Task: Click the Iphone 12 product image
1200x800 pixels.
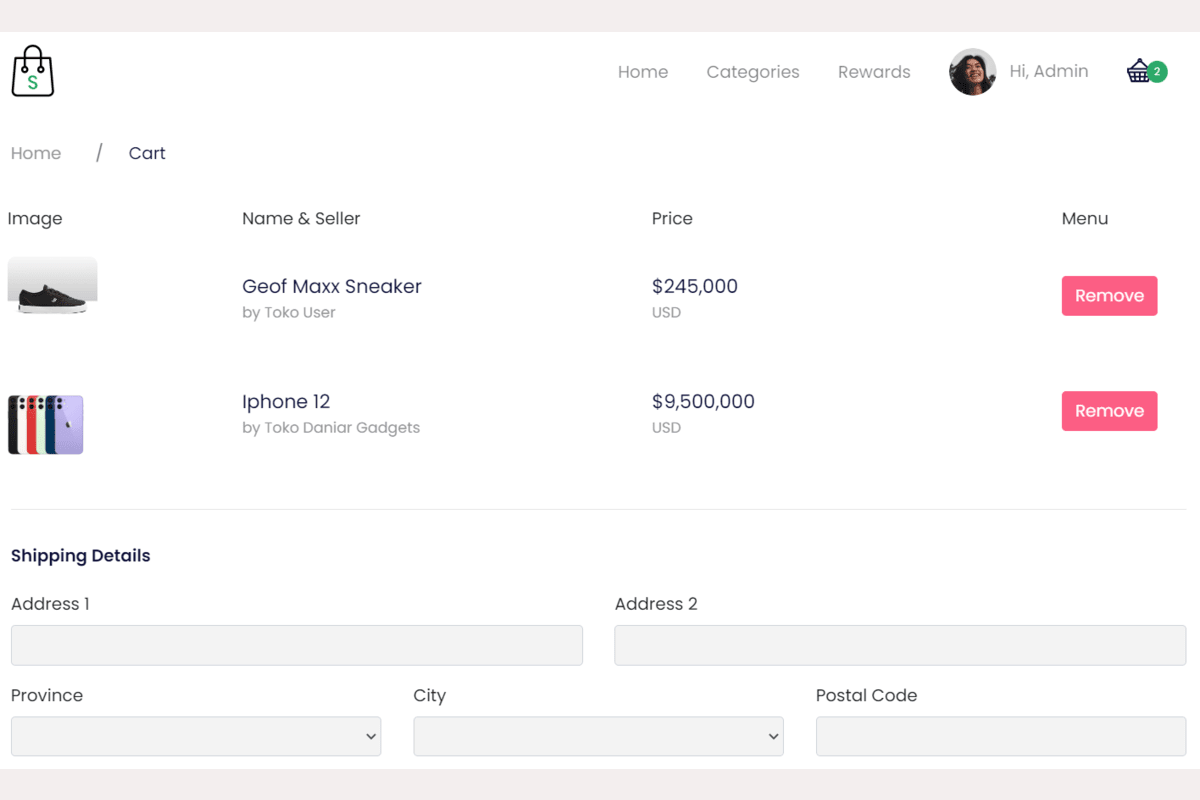Action: point(46,424)
